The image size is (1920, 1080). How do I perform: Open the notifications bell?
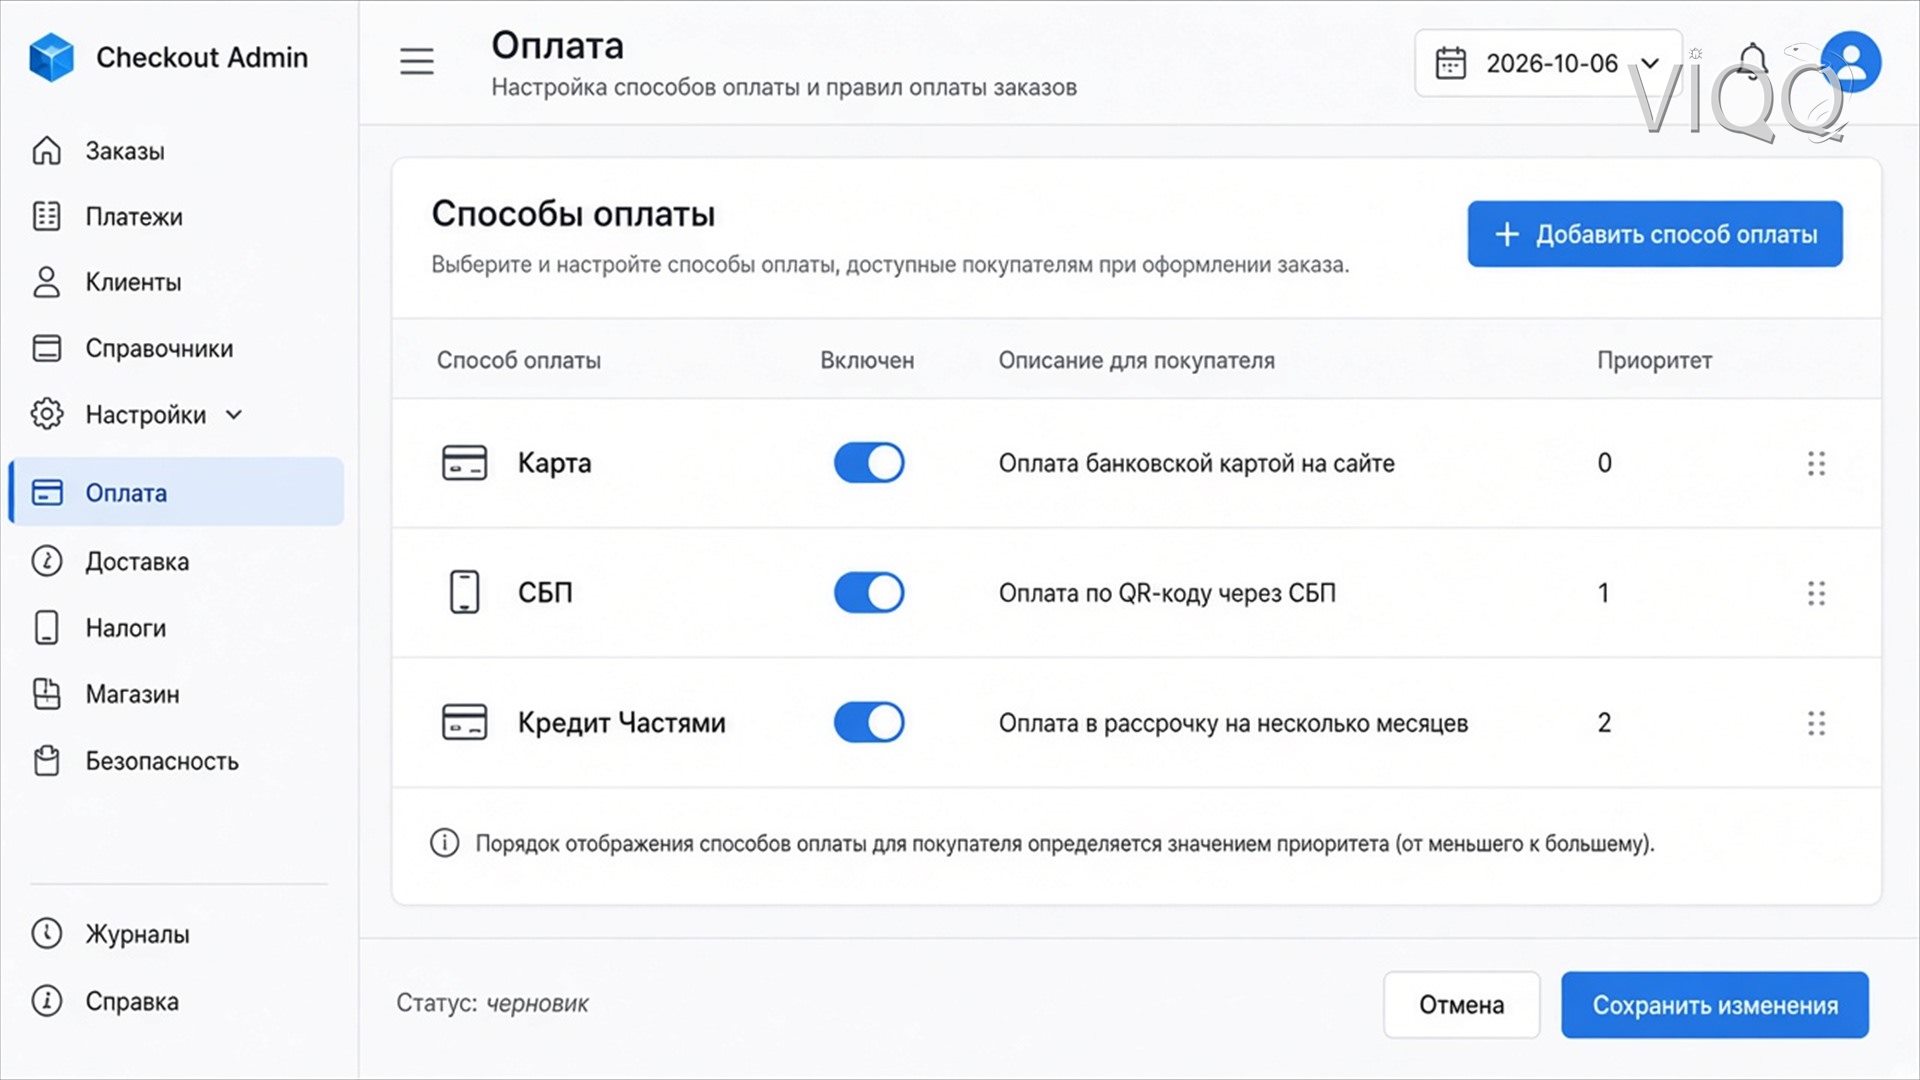point(1752,62)
